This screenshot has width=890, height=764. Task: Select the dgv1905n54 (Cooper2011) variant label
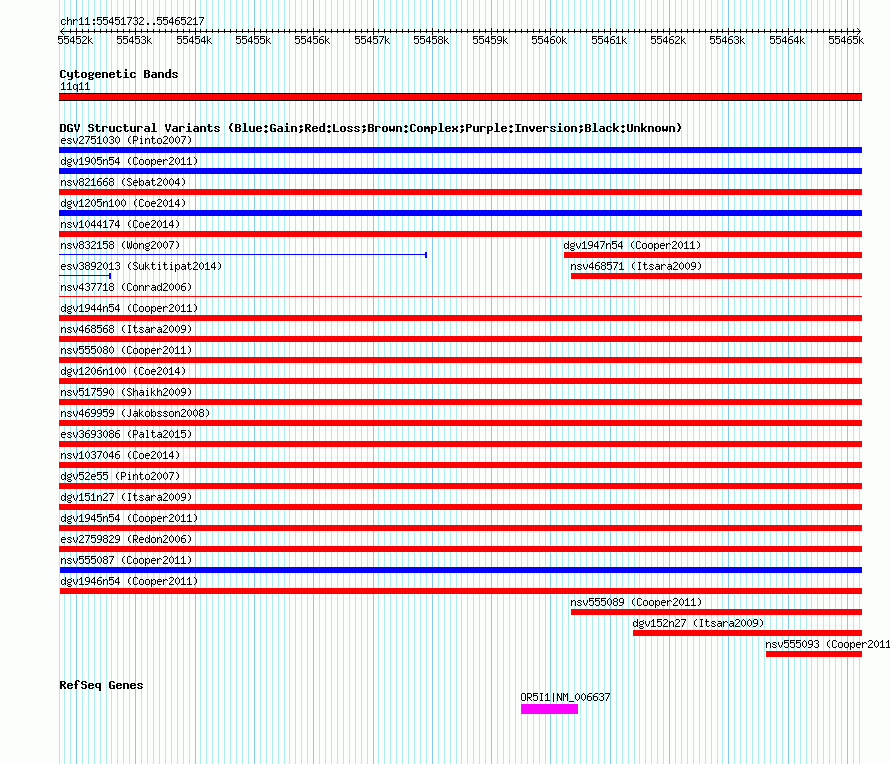click(129, 161)
